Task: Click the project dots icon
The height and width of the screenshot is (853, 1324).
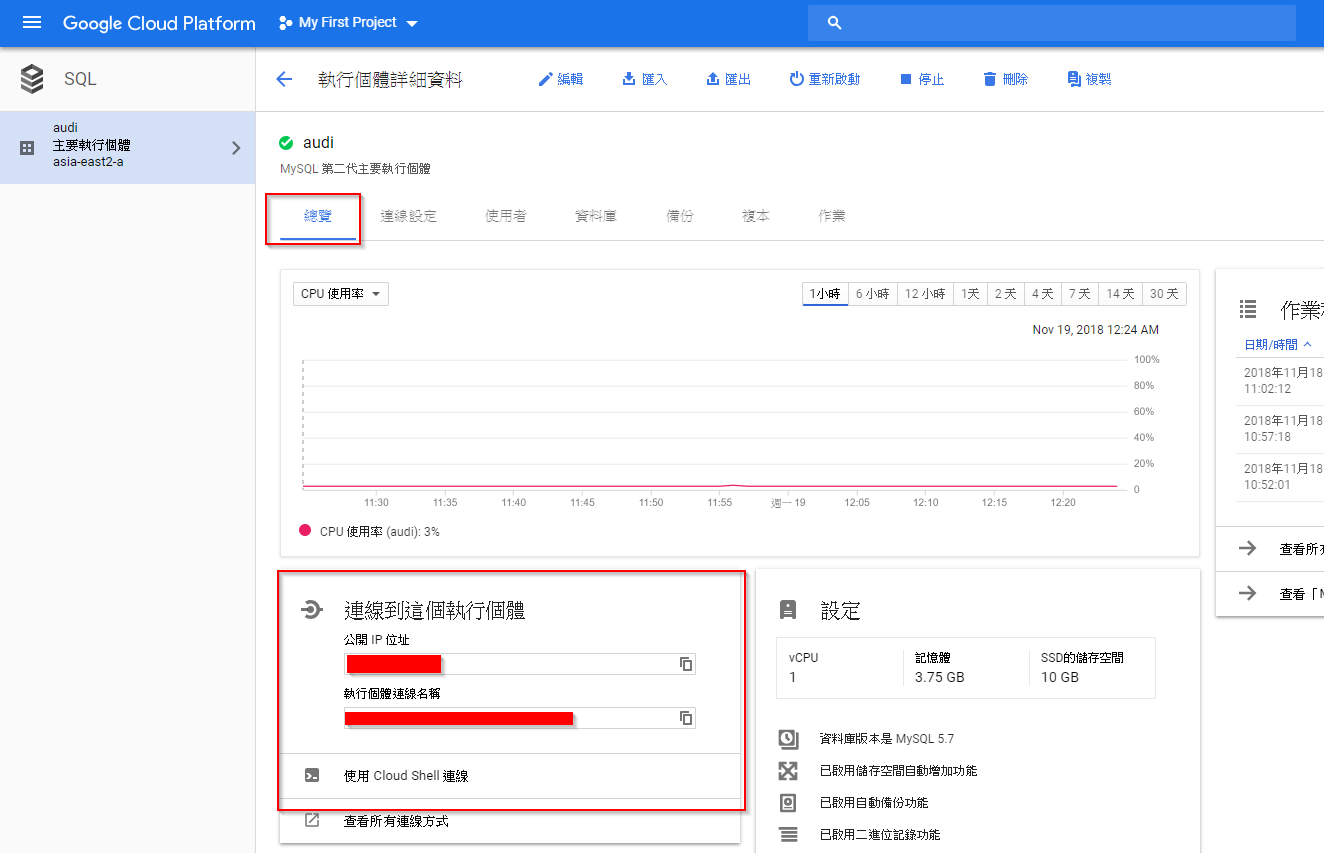Action: [286, 23]
